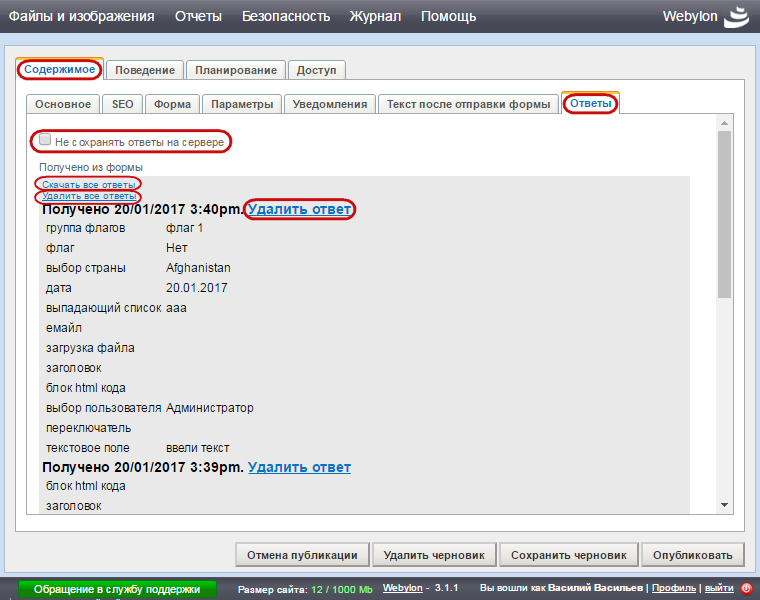Click the site size '12 / 1000 Mb' value
760x600 pixels.
pos(342,590)
